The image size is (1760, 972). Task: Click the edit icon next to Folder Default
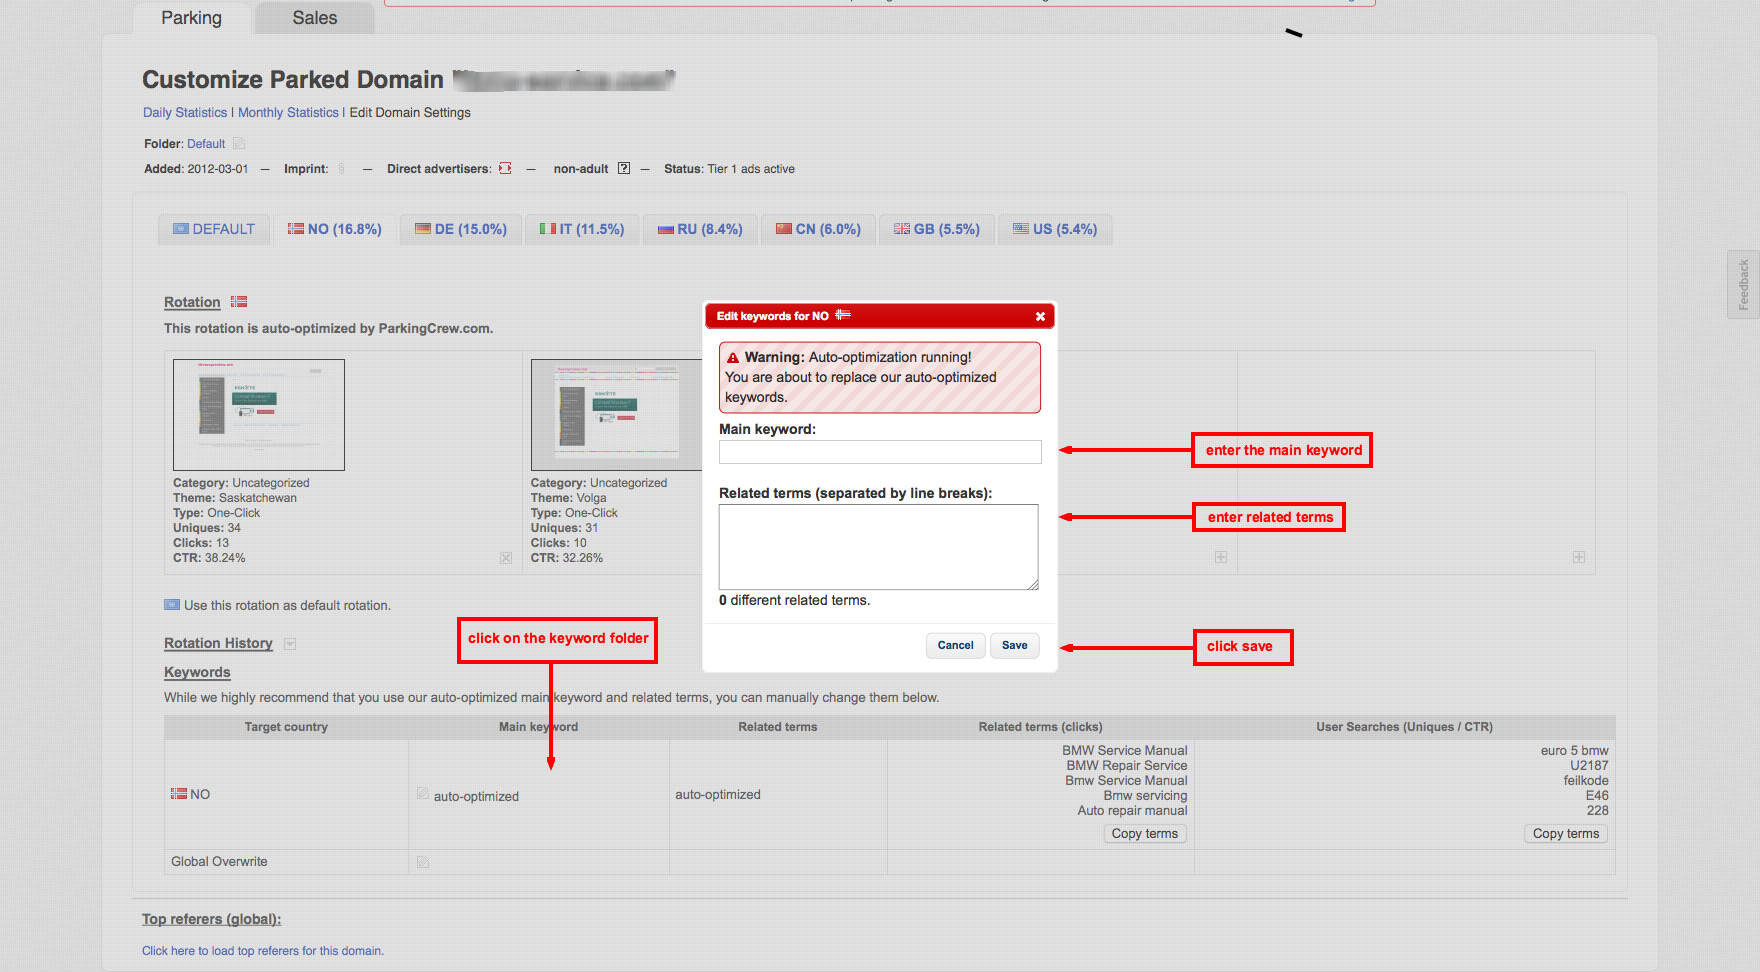(x=239, y=144)
